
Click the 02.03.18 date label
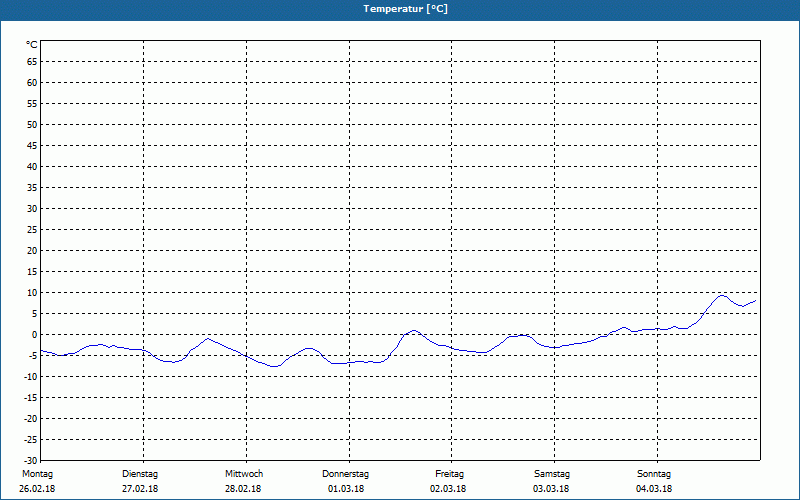(x=448, y=489)
